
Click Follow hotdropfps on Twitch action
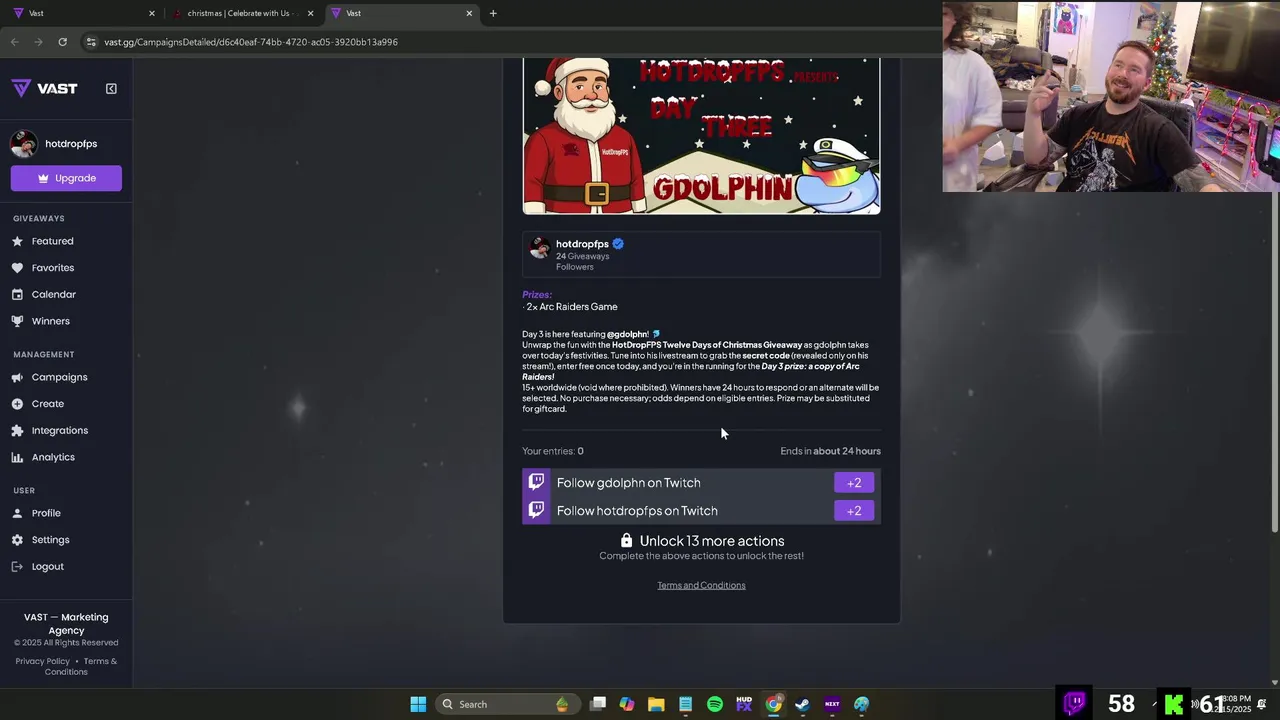tap(701, 510)
